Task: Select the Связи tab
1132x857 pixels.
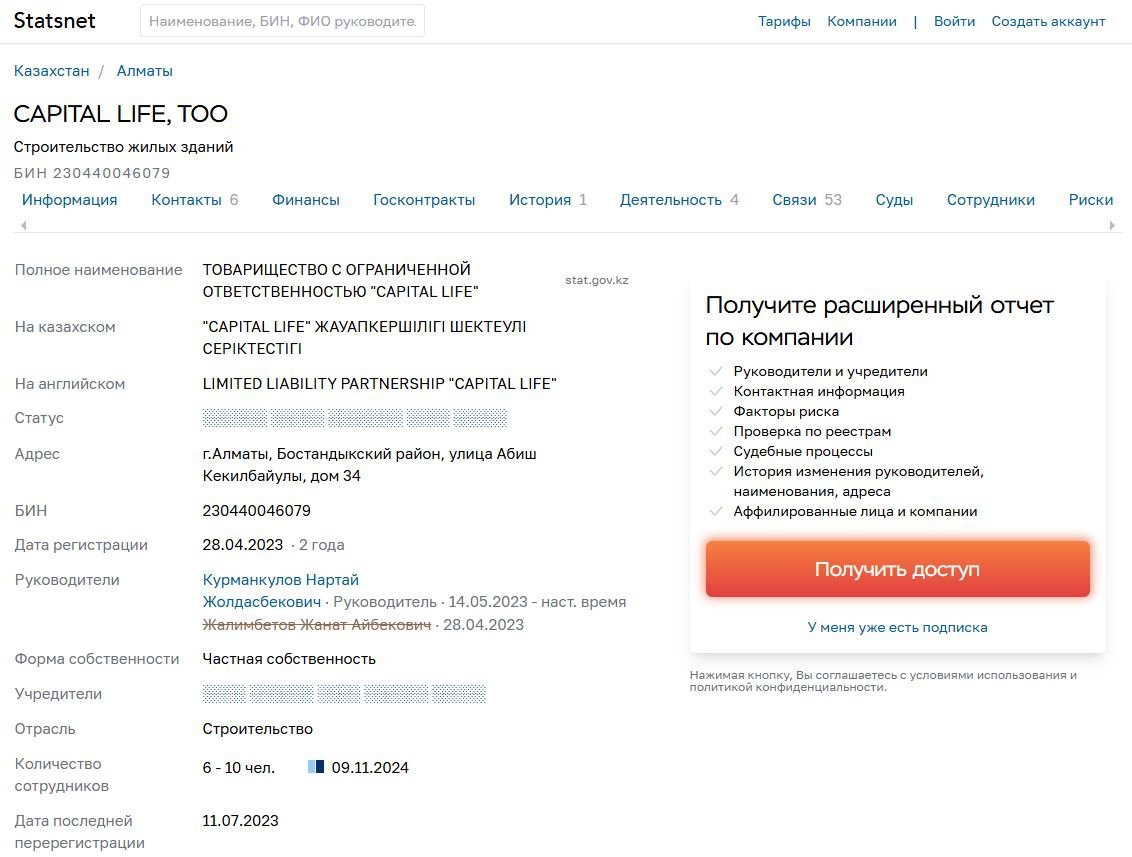Action: (806, 200)
